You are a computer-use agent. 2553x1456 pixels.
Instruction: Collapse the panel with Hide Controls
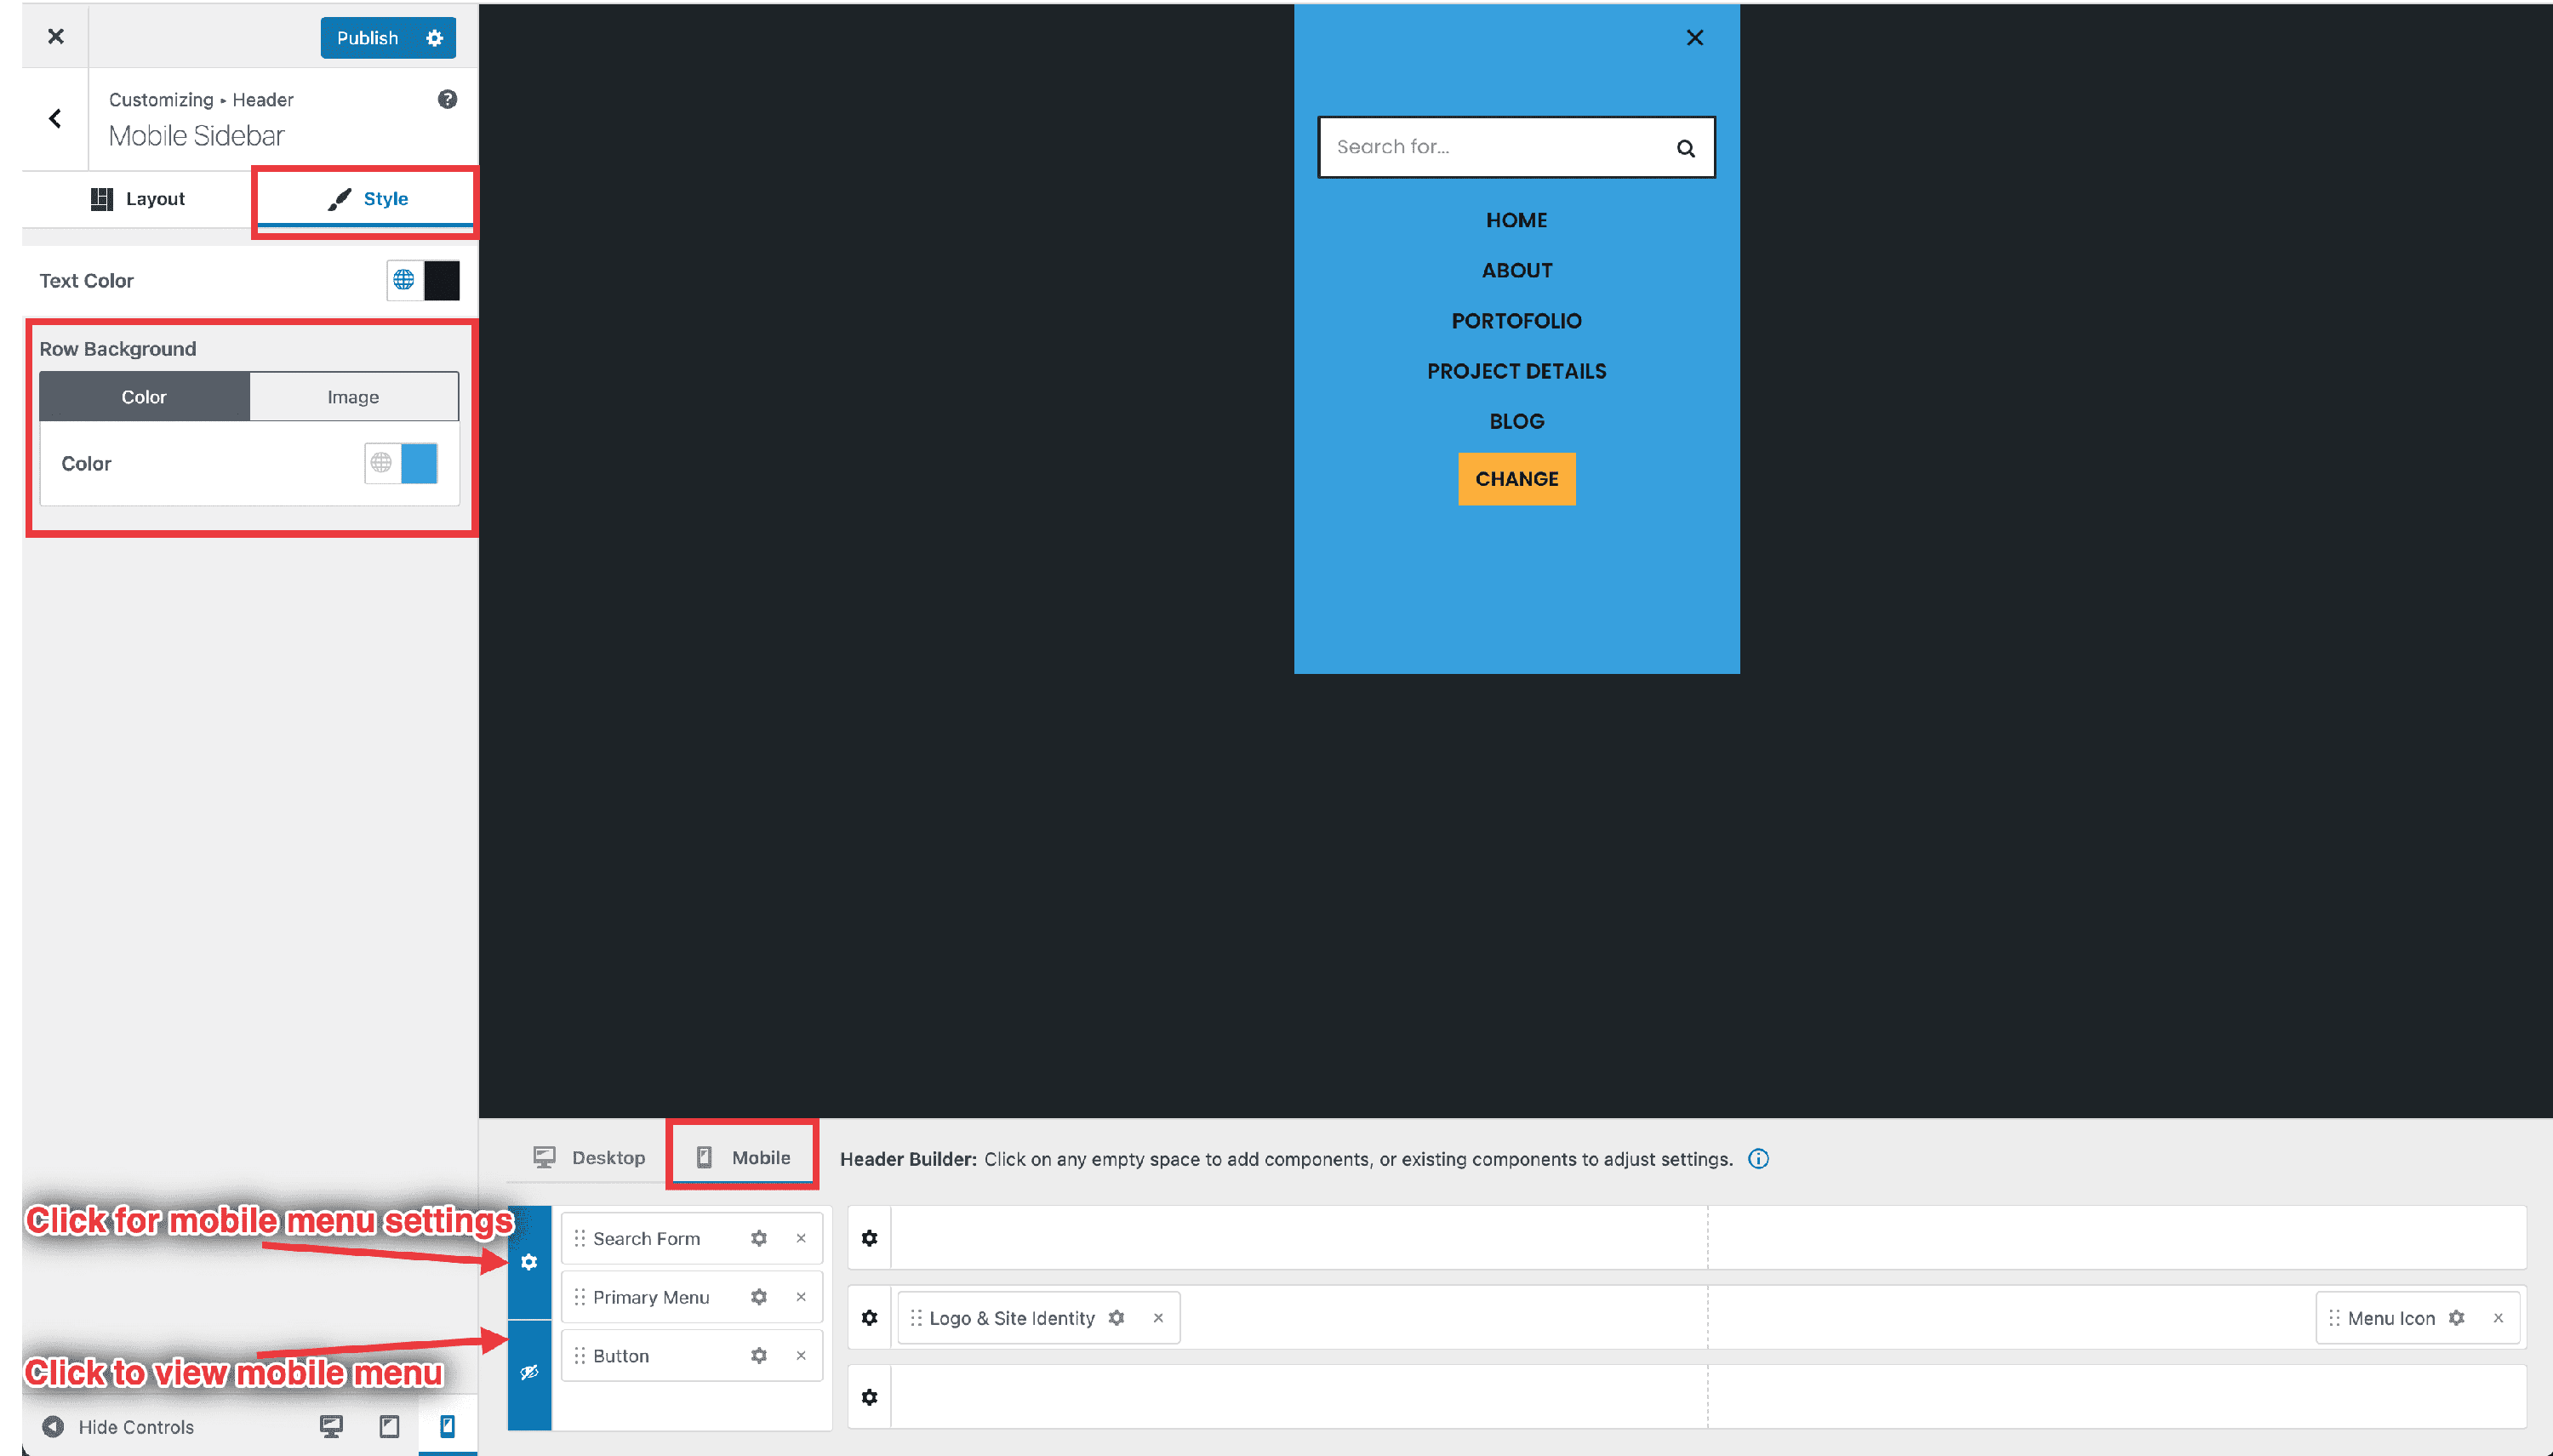click(120, 1426)
